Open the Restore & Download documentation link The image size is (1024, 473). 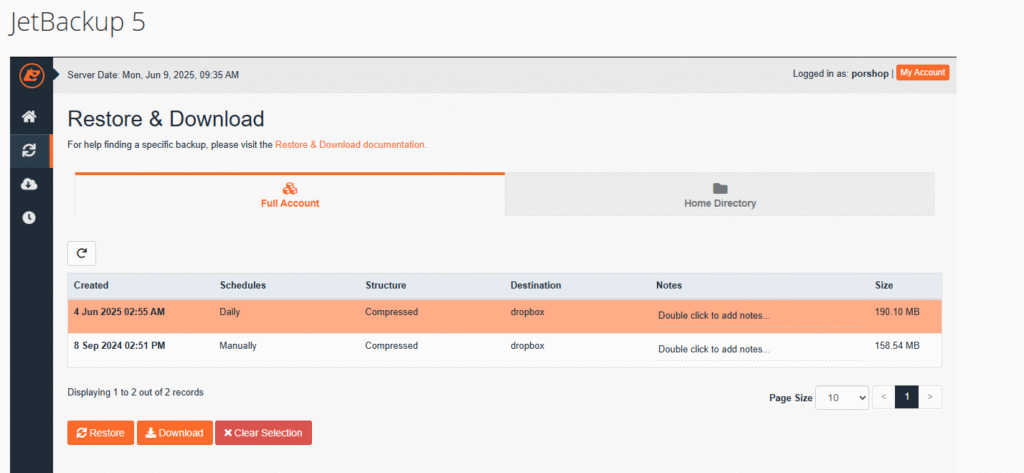(351, 144)
